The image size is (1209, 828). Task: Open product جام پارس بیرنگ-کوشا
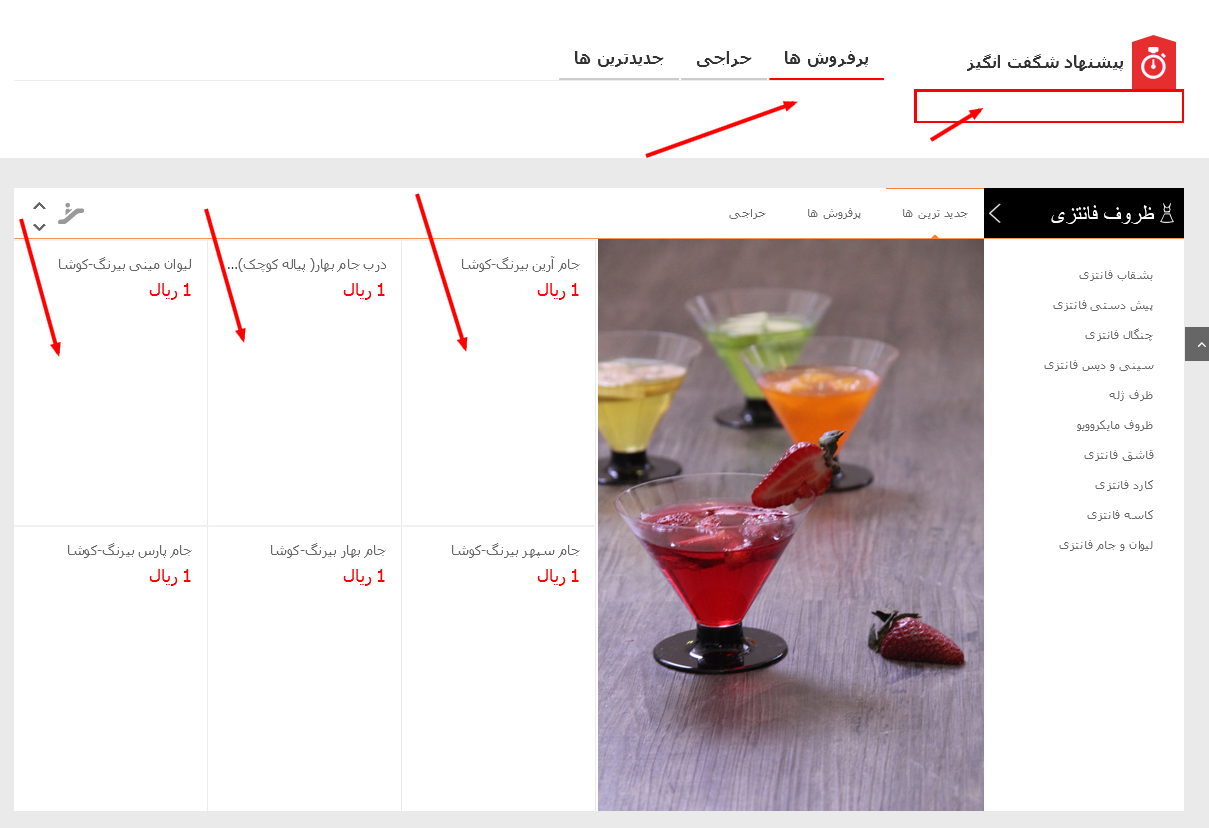pos(130,551)
